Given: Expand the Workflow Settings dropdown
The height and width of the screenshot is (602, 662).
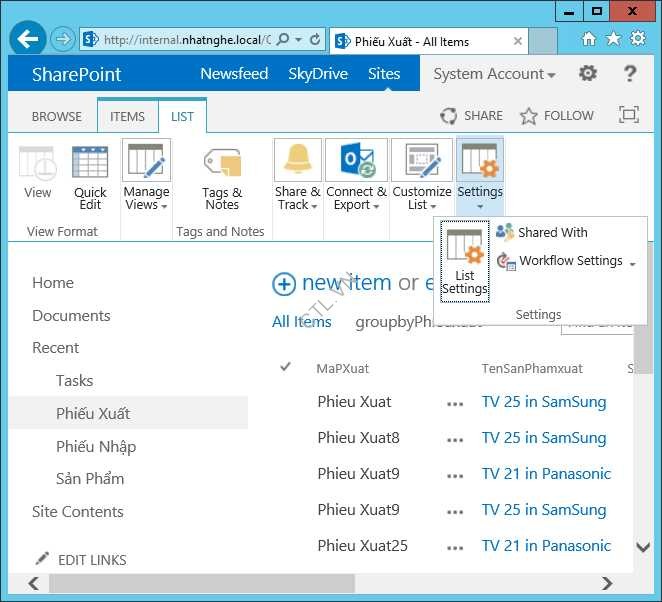Looking at the screenshot, I should coord(567,261).
